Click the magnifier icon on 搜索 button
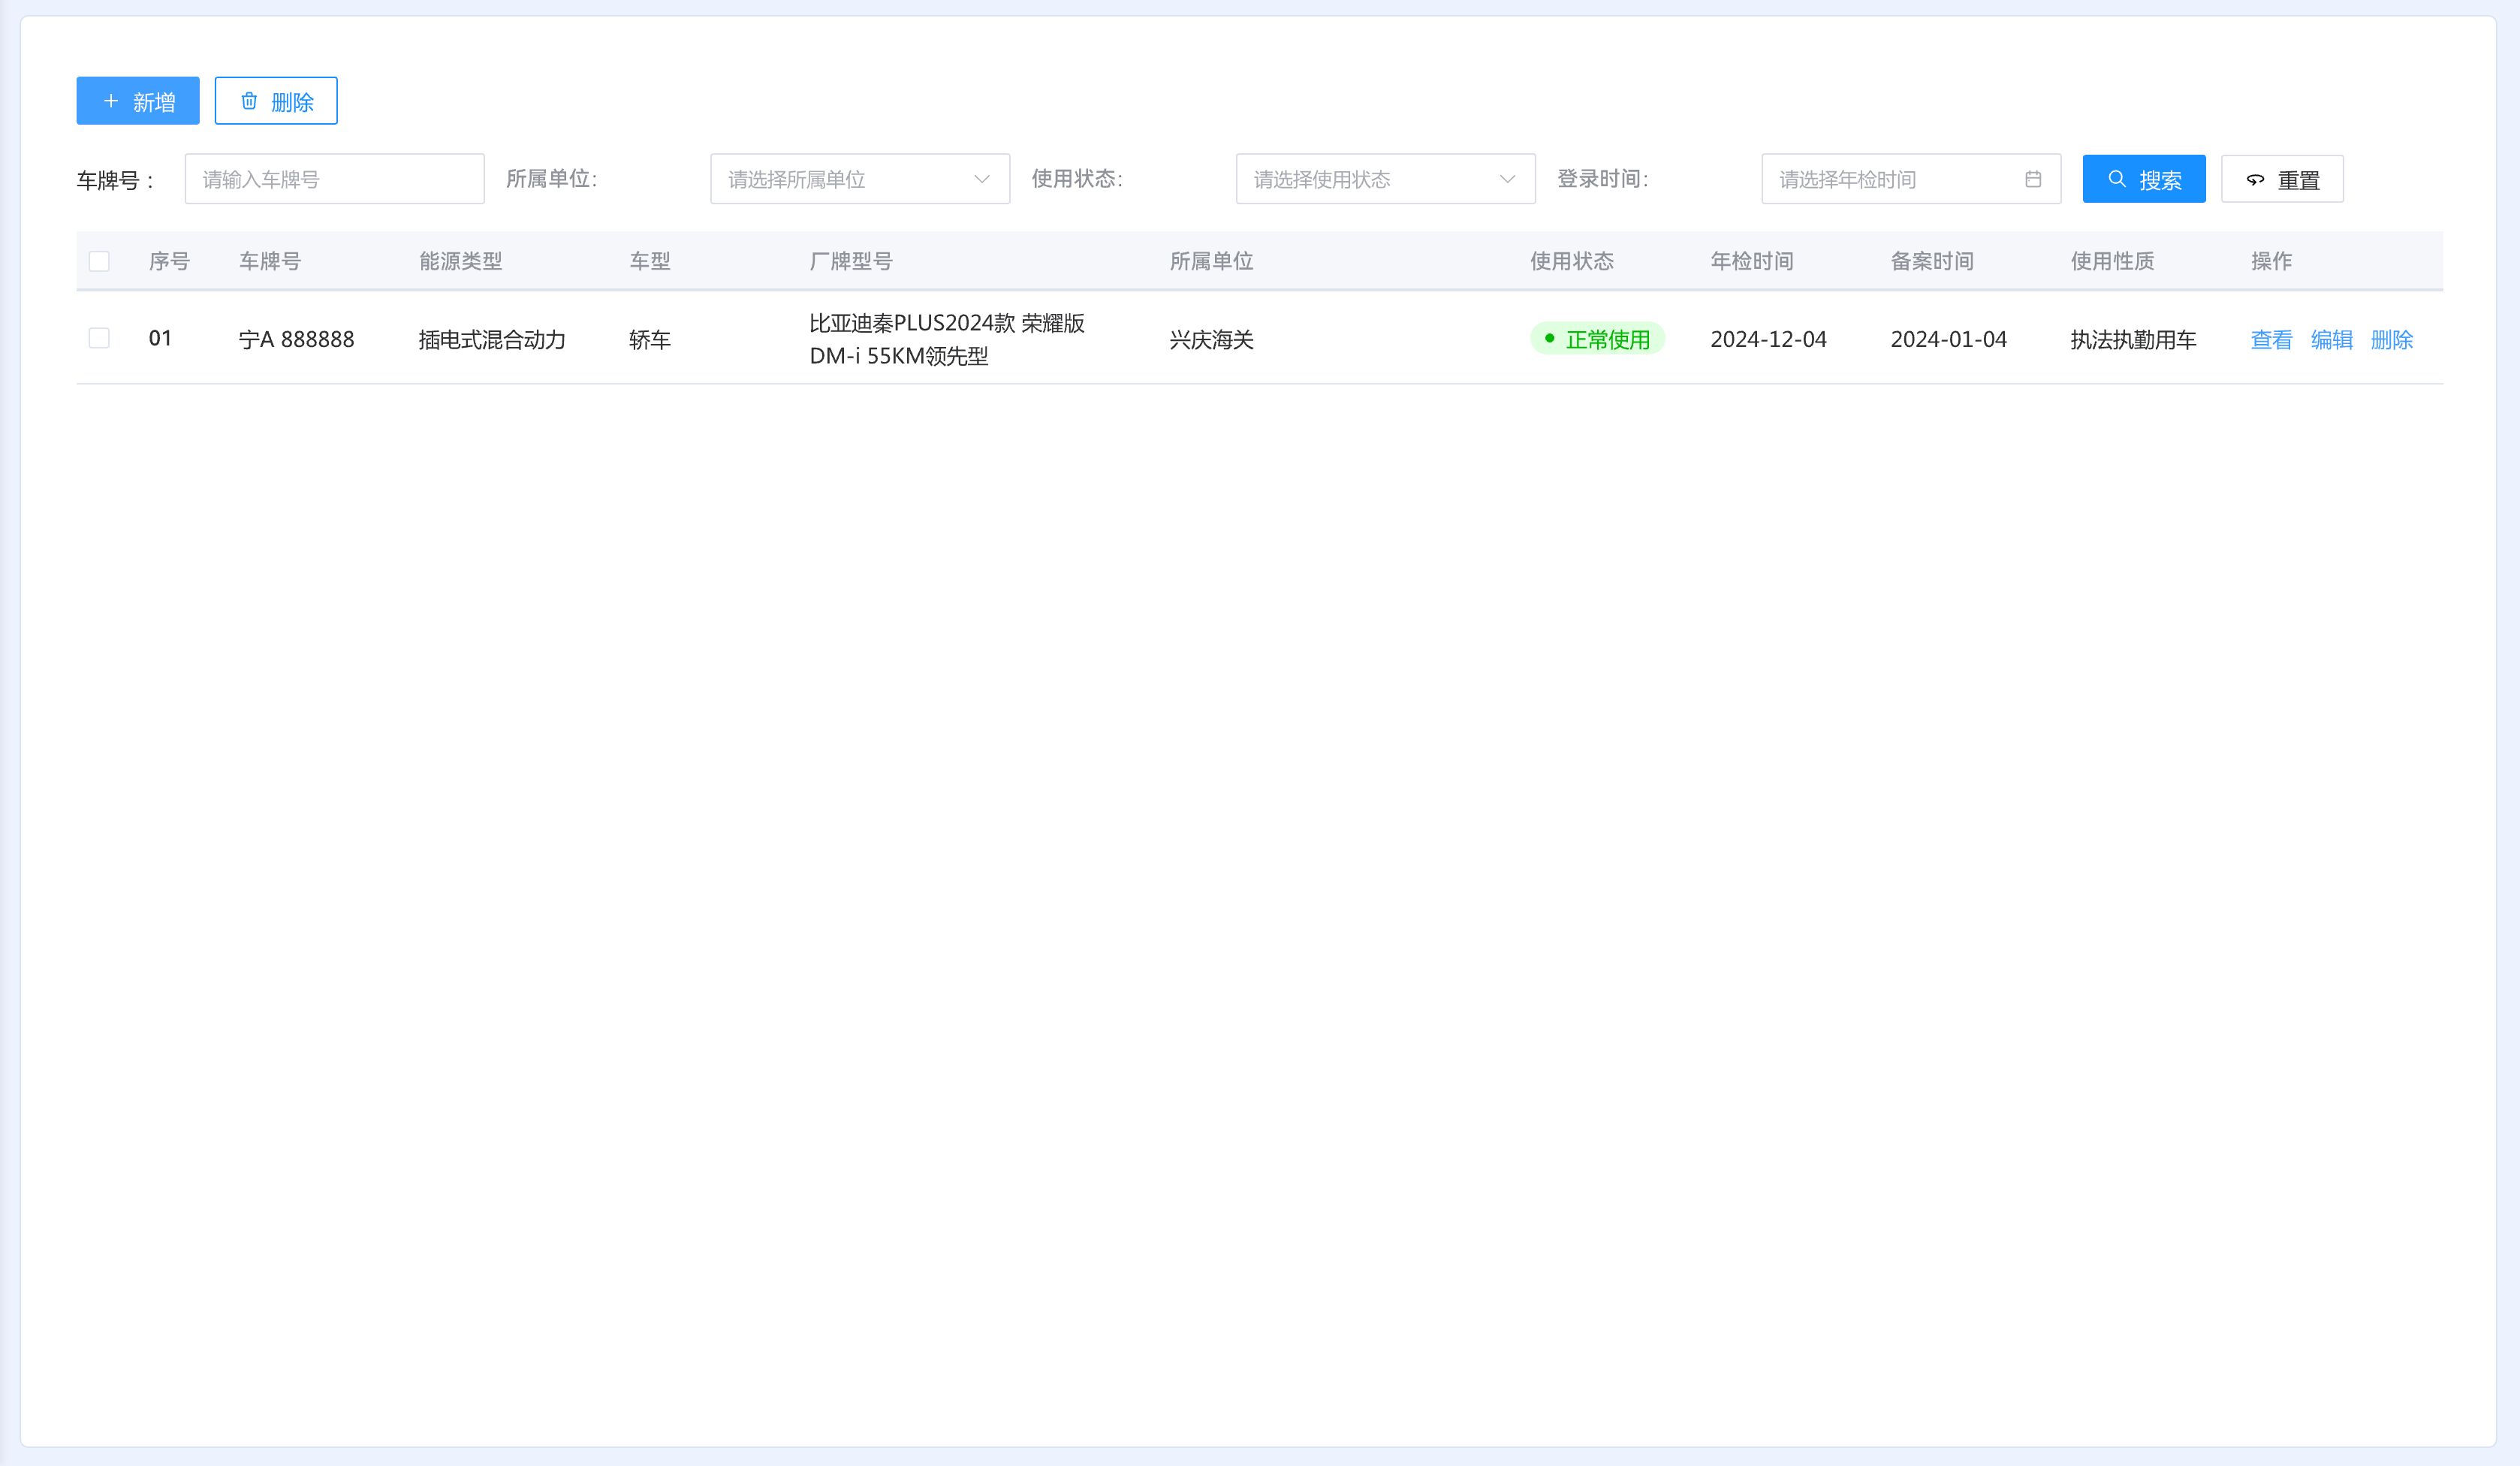 (2116, 179)
